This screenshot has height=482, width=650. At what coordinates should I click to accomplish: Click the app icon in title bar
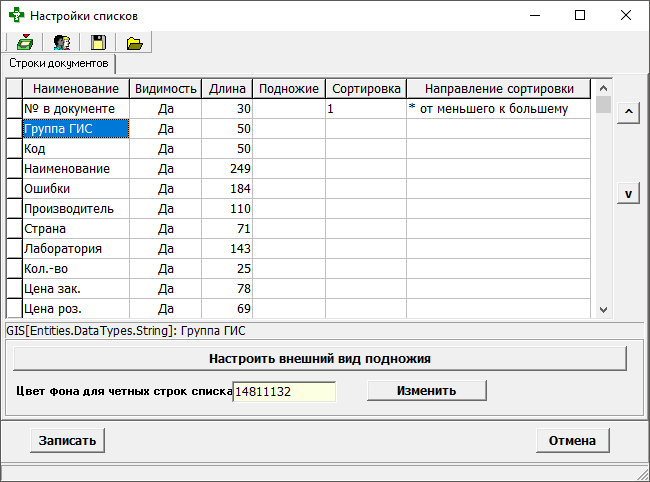(16, 16)
